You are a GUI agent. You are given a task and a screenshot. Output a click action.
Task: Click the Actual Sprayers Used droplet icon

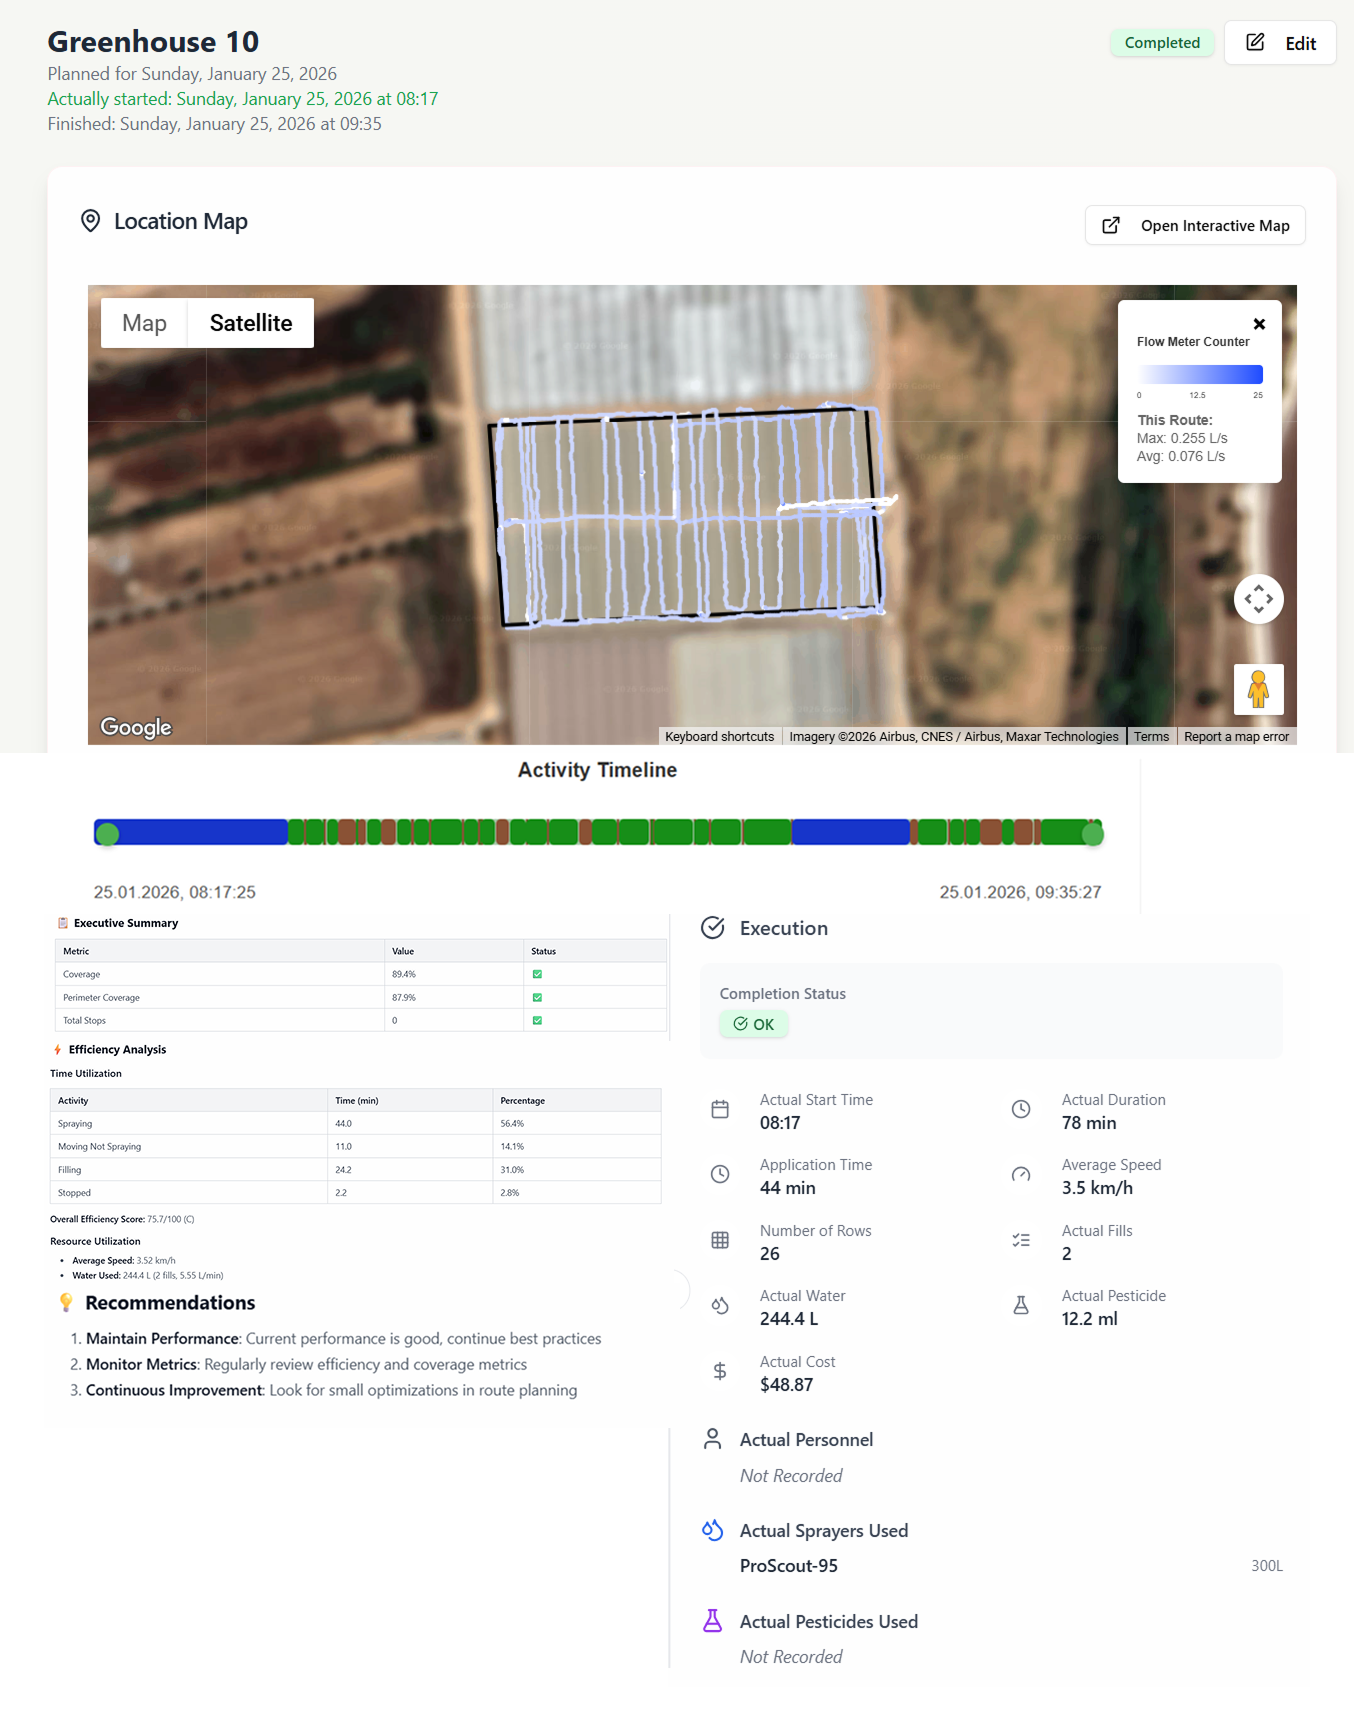(x=713, y=1530)
